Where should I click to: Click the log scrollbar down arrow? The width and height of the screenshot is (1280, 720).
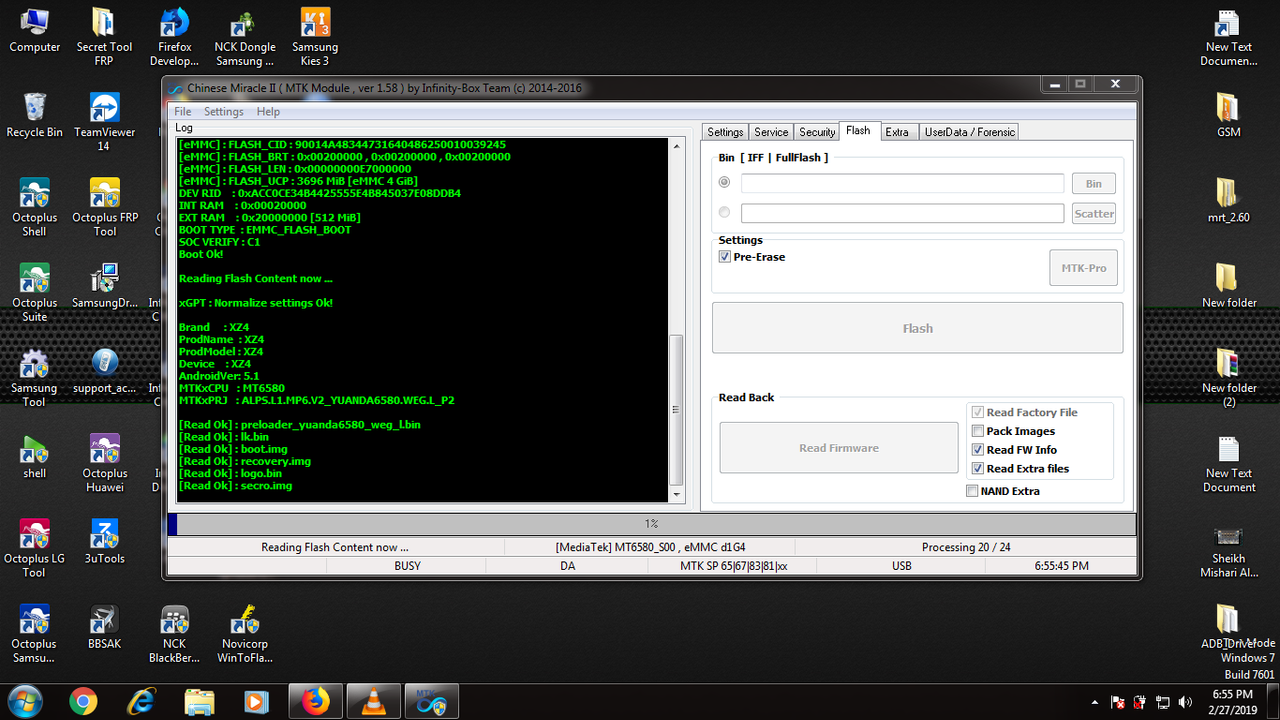tap(677, 494)
